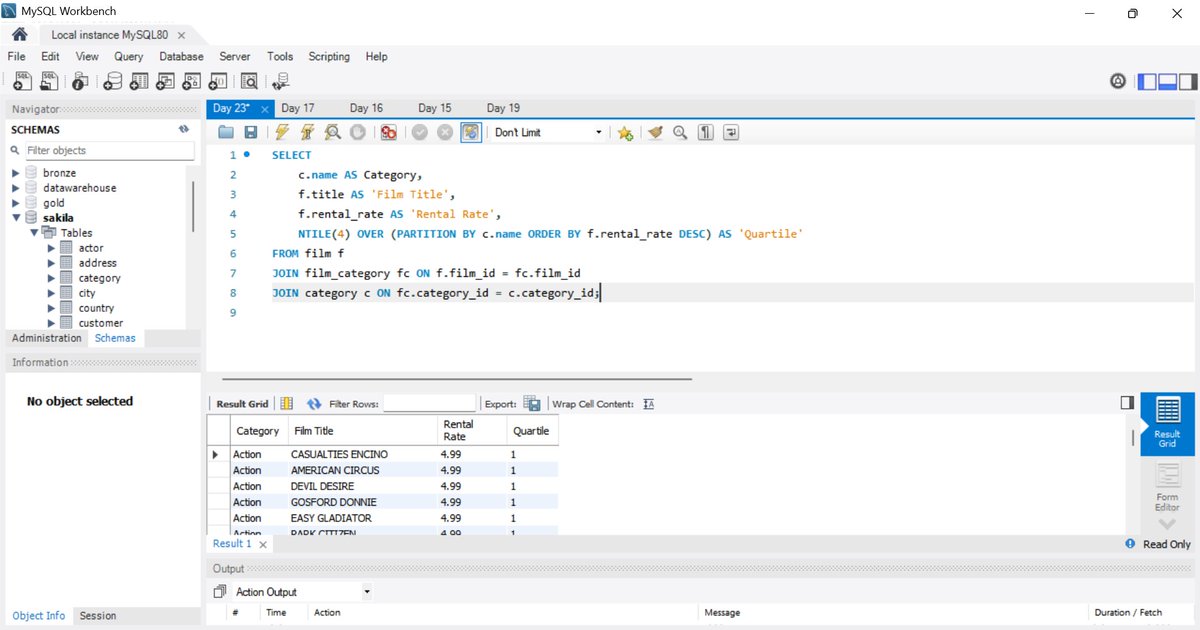1200x630 pixels.
Task: Switch to the Administration tab
Action: click(47, 338)
